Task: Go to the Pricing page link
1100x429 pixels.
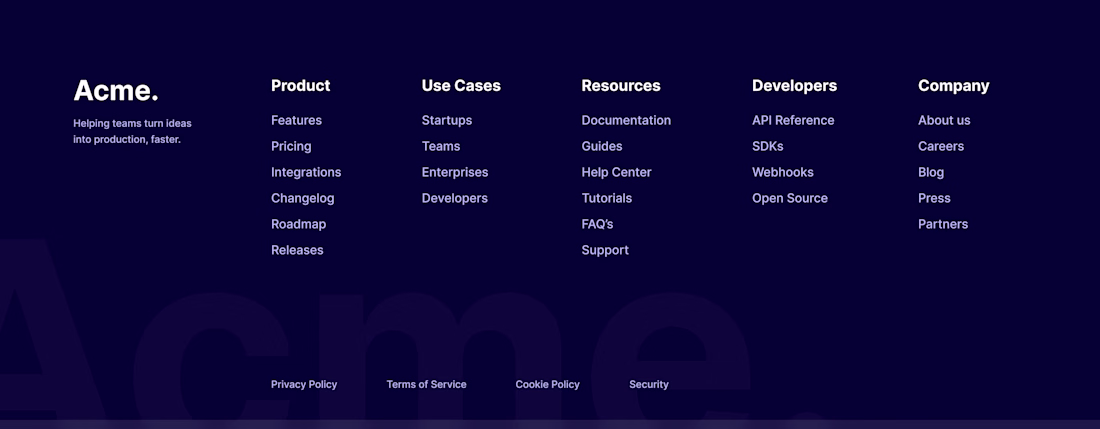Action: (291, 147)
